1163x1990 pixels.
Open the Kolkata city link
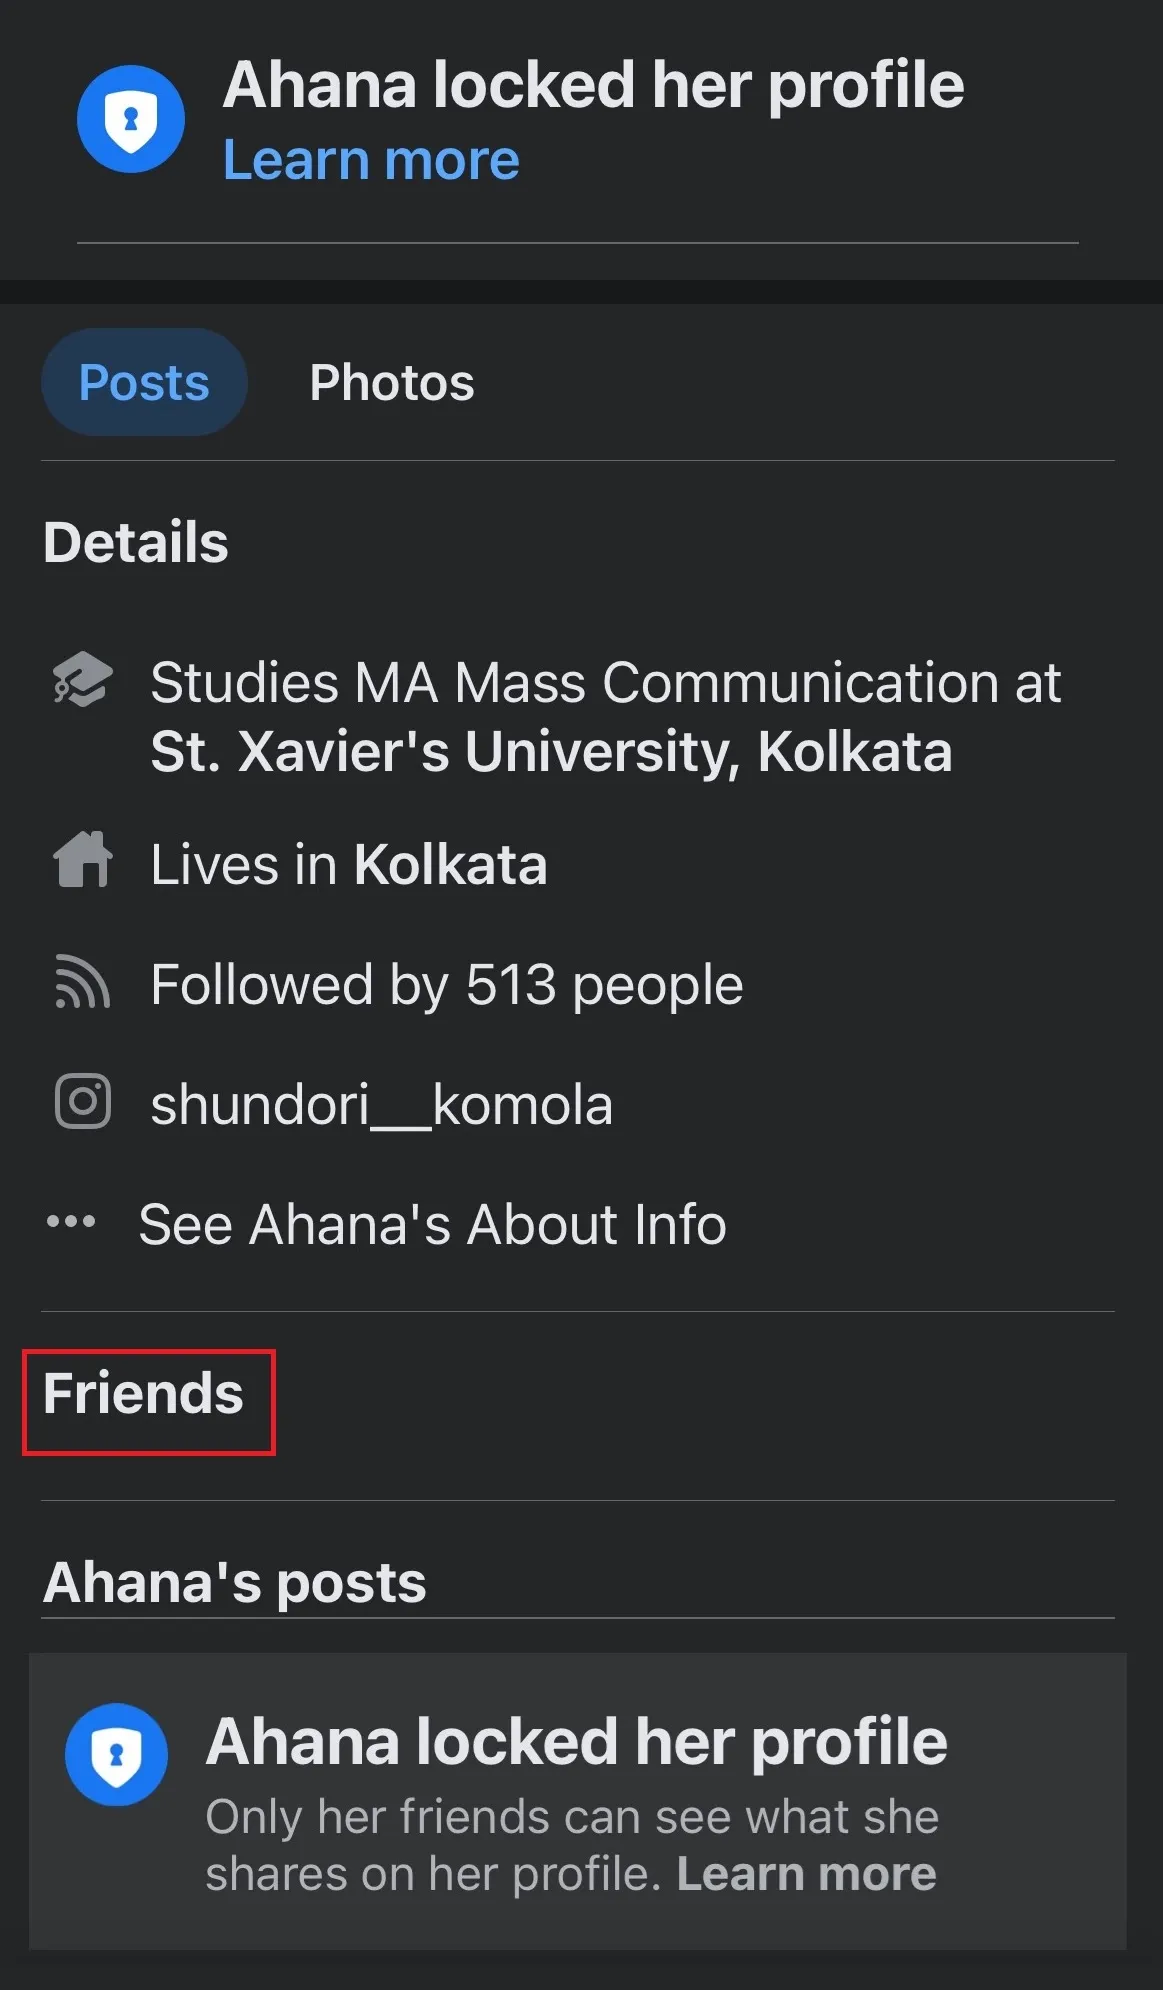coord(450,865)
